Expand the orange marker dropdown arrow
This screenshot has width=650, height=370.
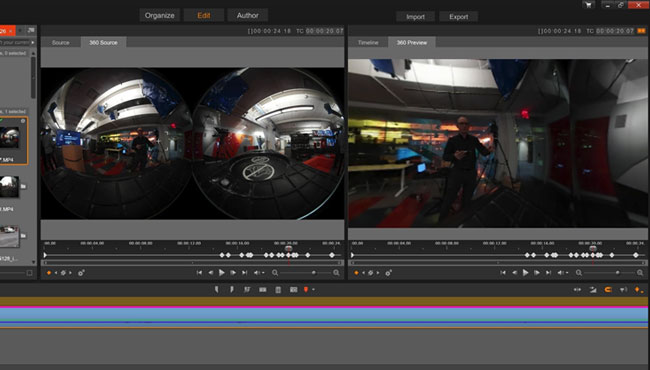pyautogui.click(x=313, y=290)
